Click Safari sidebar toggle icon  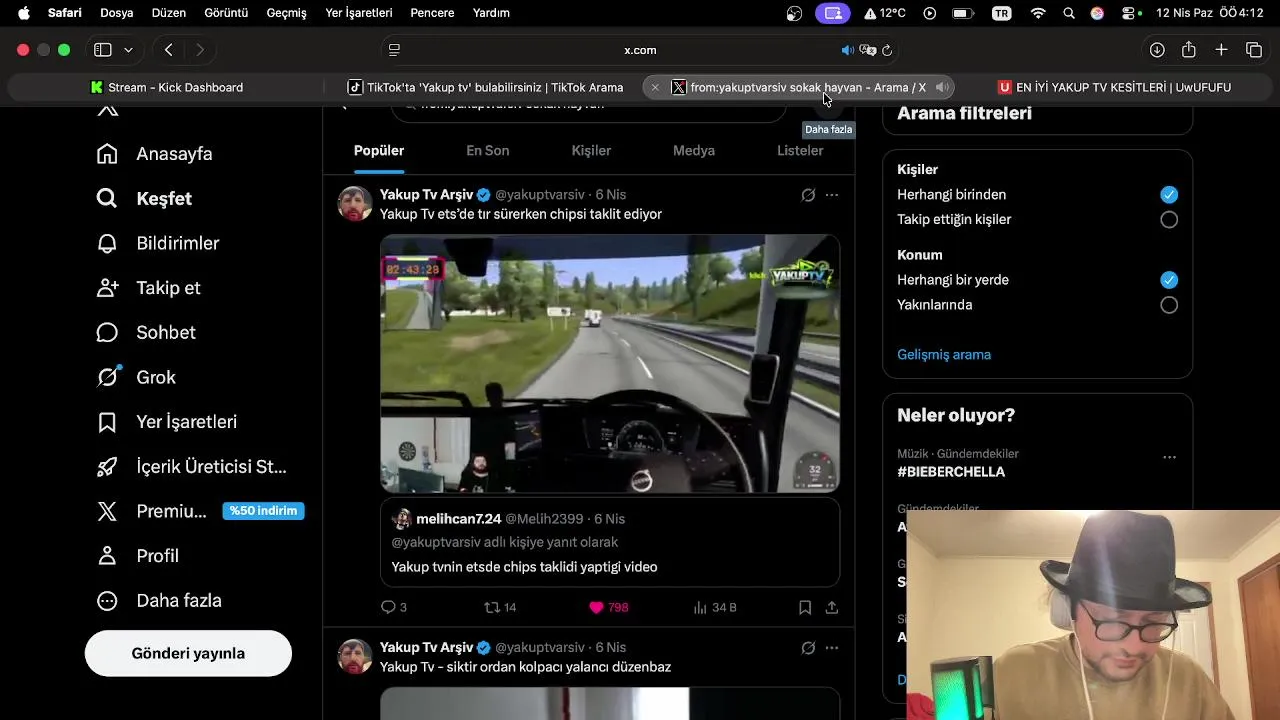click(102, 50)
